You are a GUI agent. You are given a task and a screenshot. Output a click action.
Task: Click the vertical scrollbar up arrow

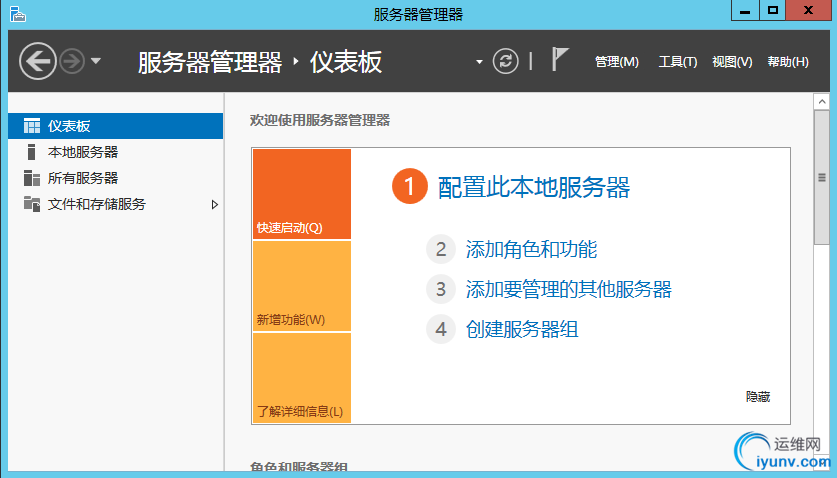(822, 101)
